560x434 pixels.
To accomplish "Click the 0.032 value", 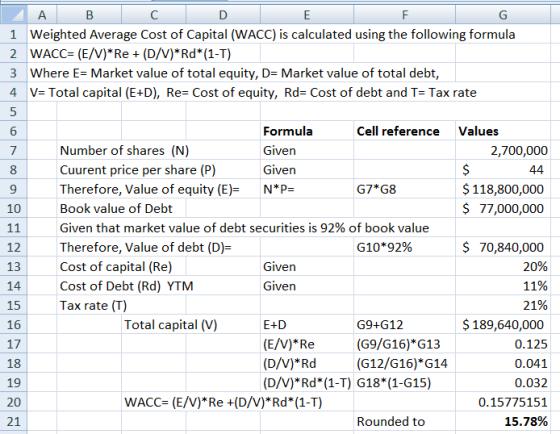I will point(531,383).
